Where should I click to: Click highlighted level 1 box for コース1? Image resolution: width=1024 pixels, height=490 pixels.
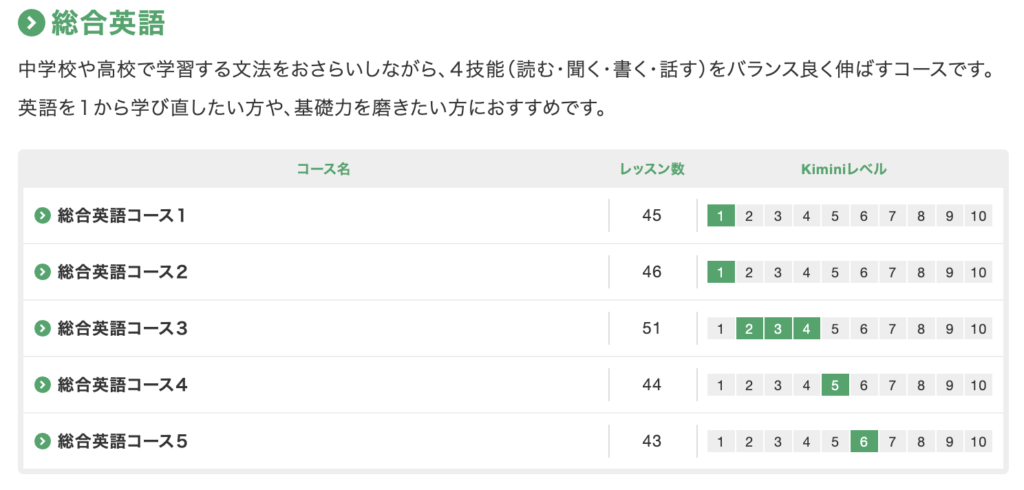[720, 216]
